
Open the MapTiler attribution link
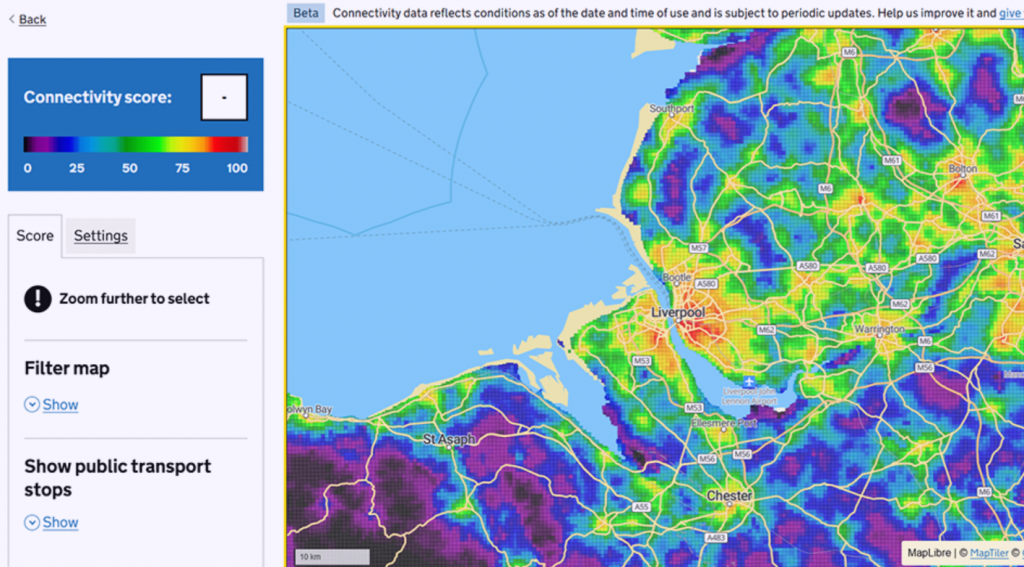[x=989, y=552]
